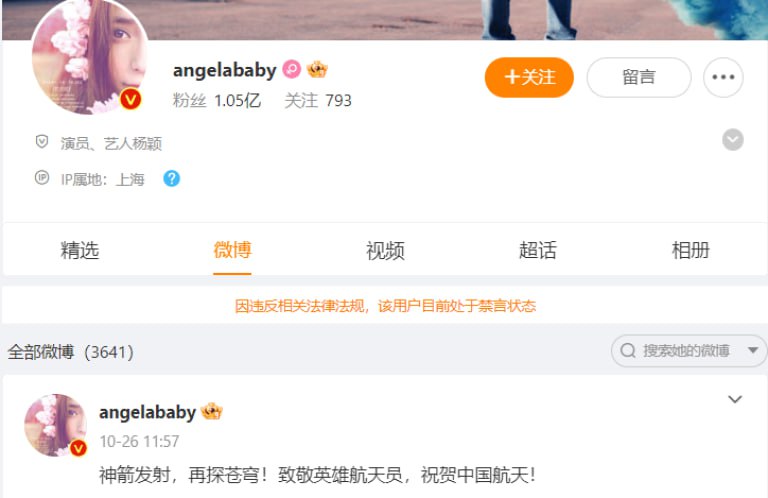This screenshot has height=498, width=768.
Task: Open the 超话 tab
Action: click(538, 250)
